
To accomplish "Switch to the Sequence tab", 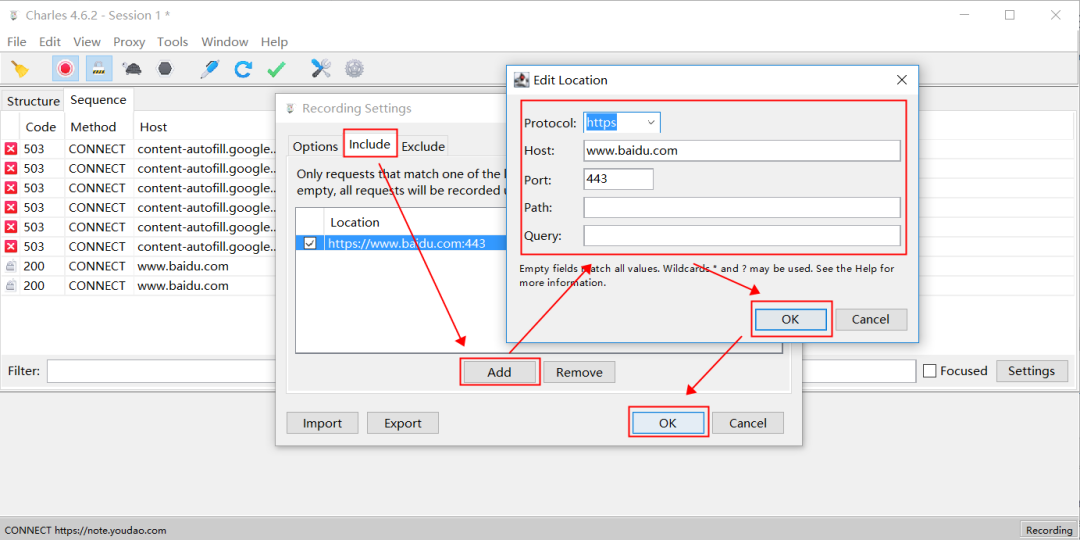I will tap(98, 100).
